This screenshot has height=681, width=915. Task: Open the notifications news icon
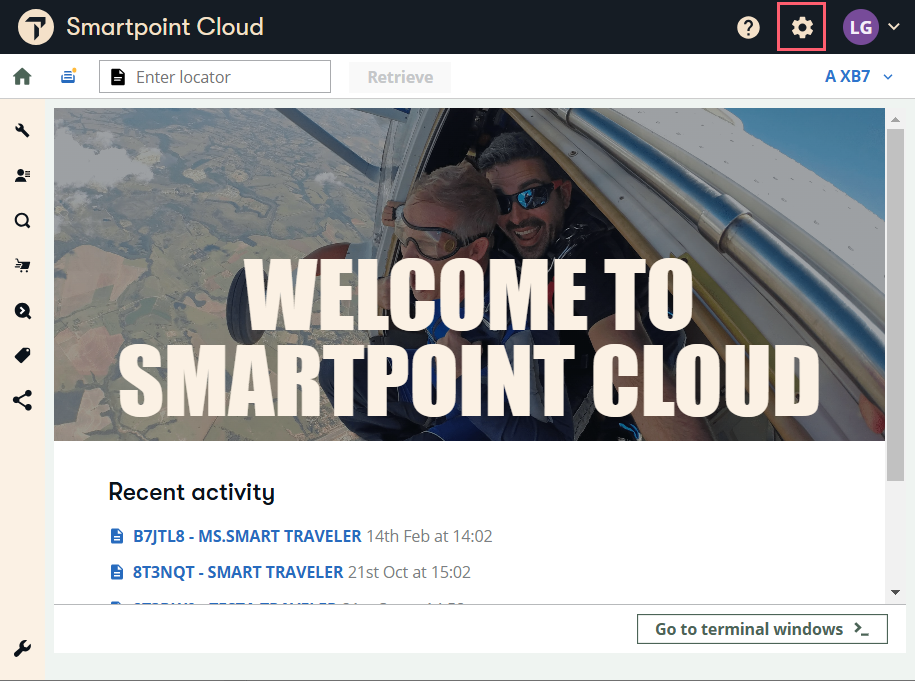click(69, 76)
